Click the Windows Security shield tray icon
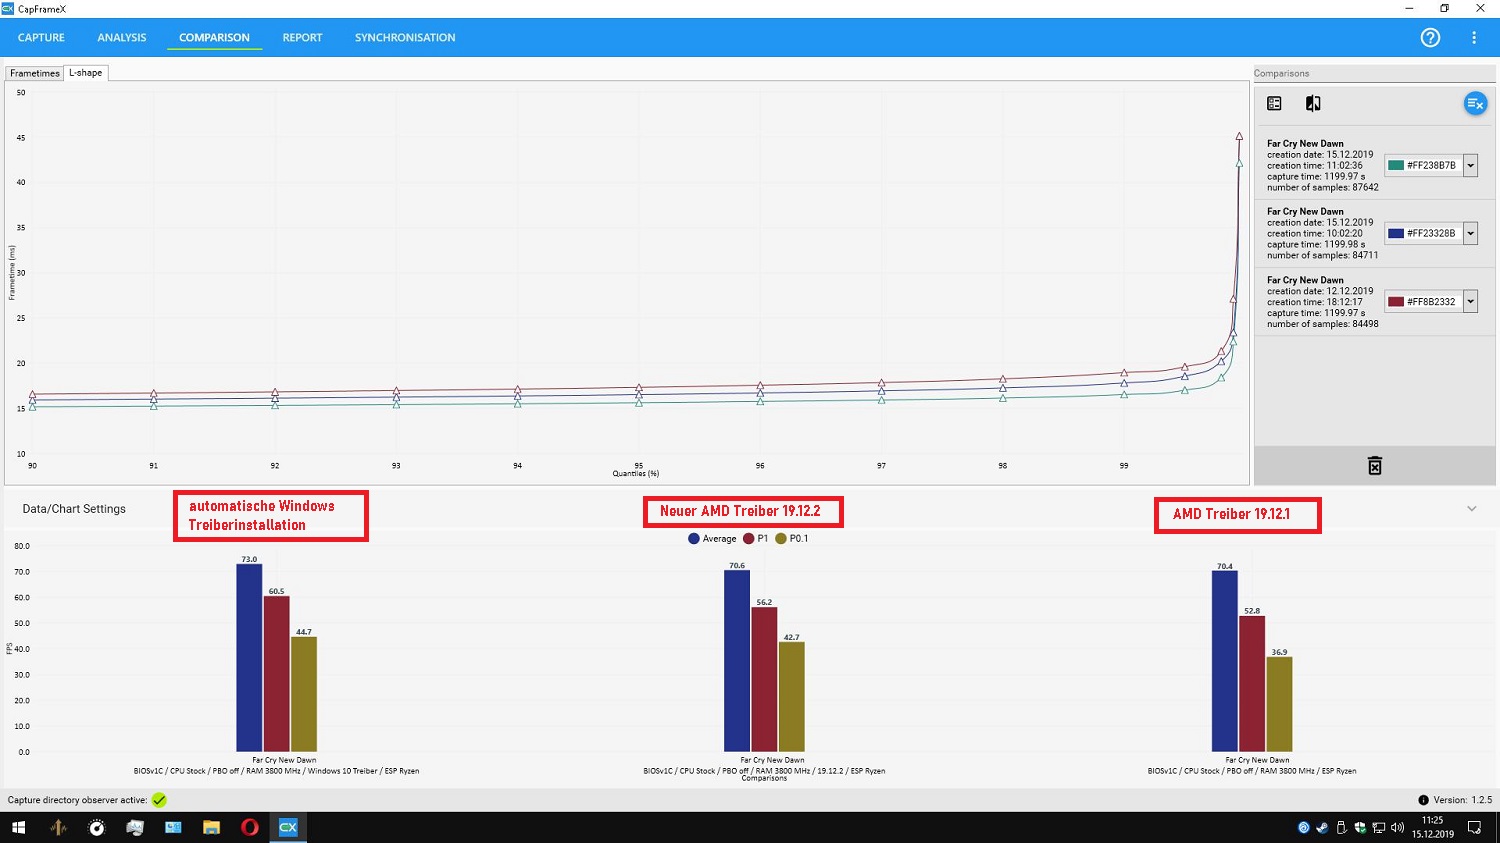Viewport: 1500px width, 843px height. [1360, 827]
